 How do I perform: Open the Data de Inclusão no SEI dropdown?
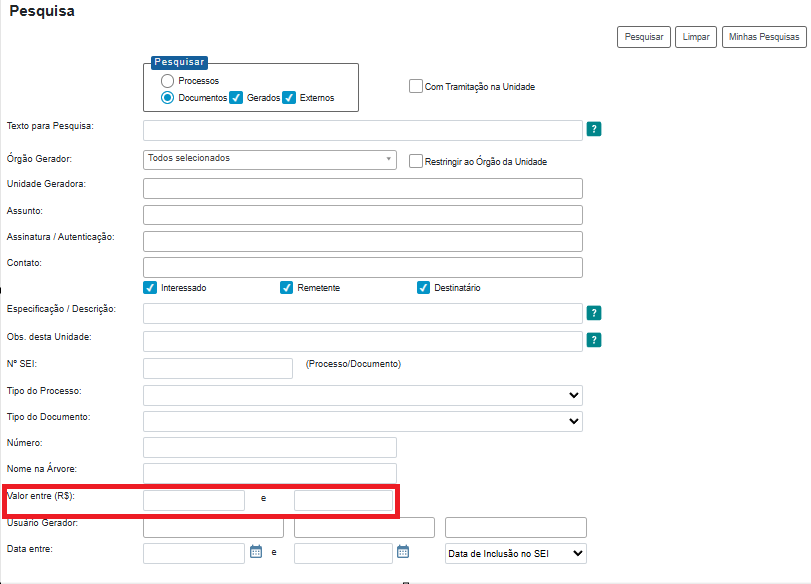(x=515, y=553)
